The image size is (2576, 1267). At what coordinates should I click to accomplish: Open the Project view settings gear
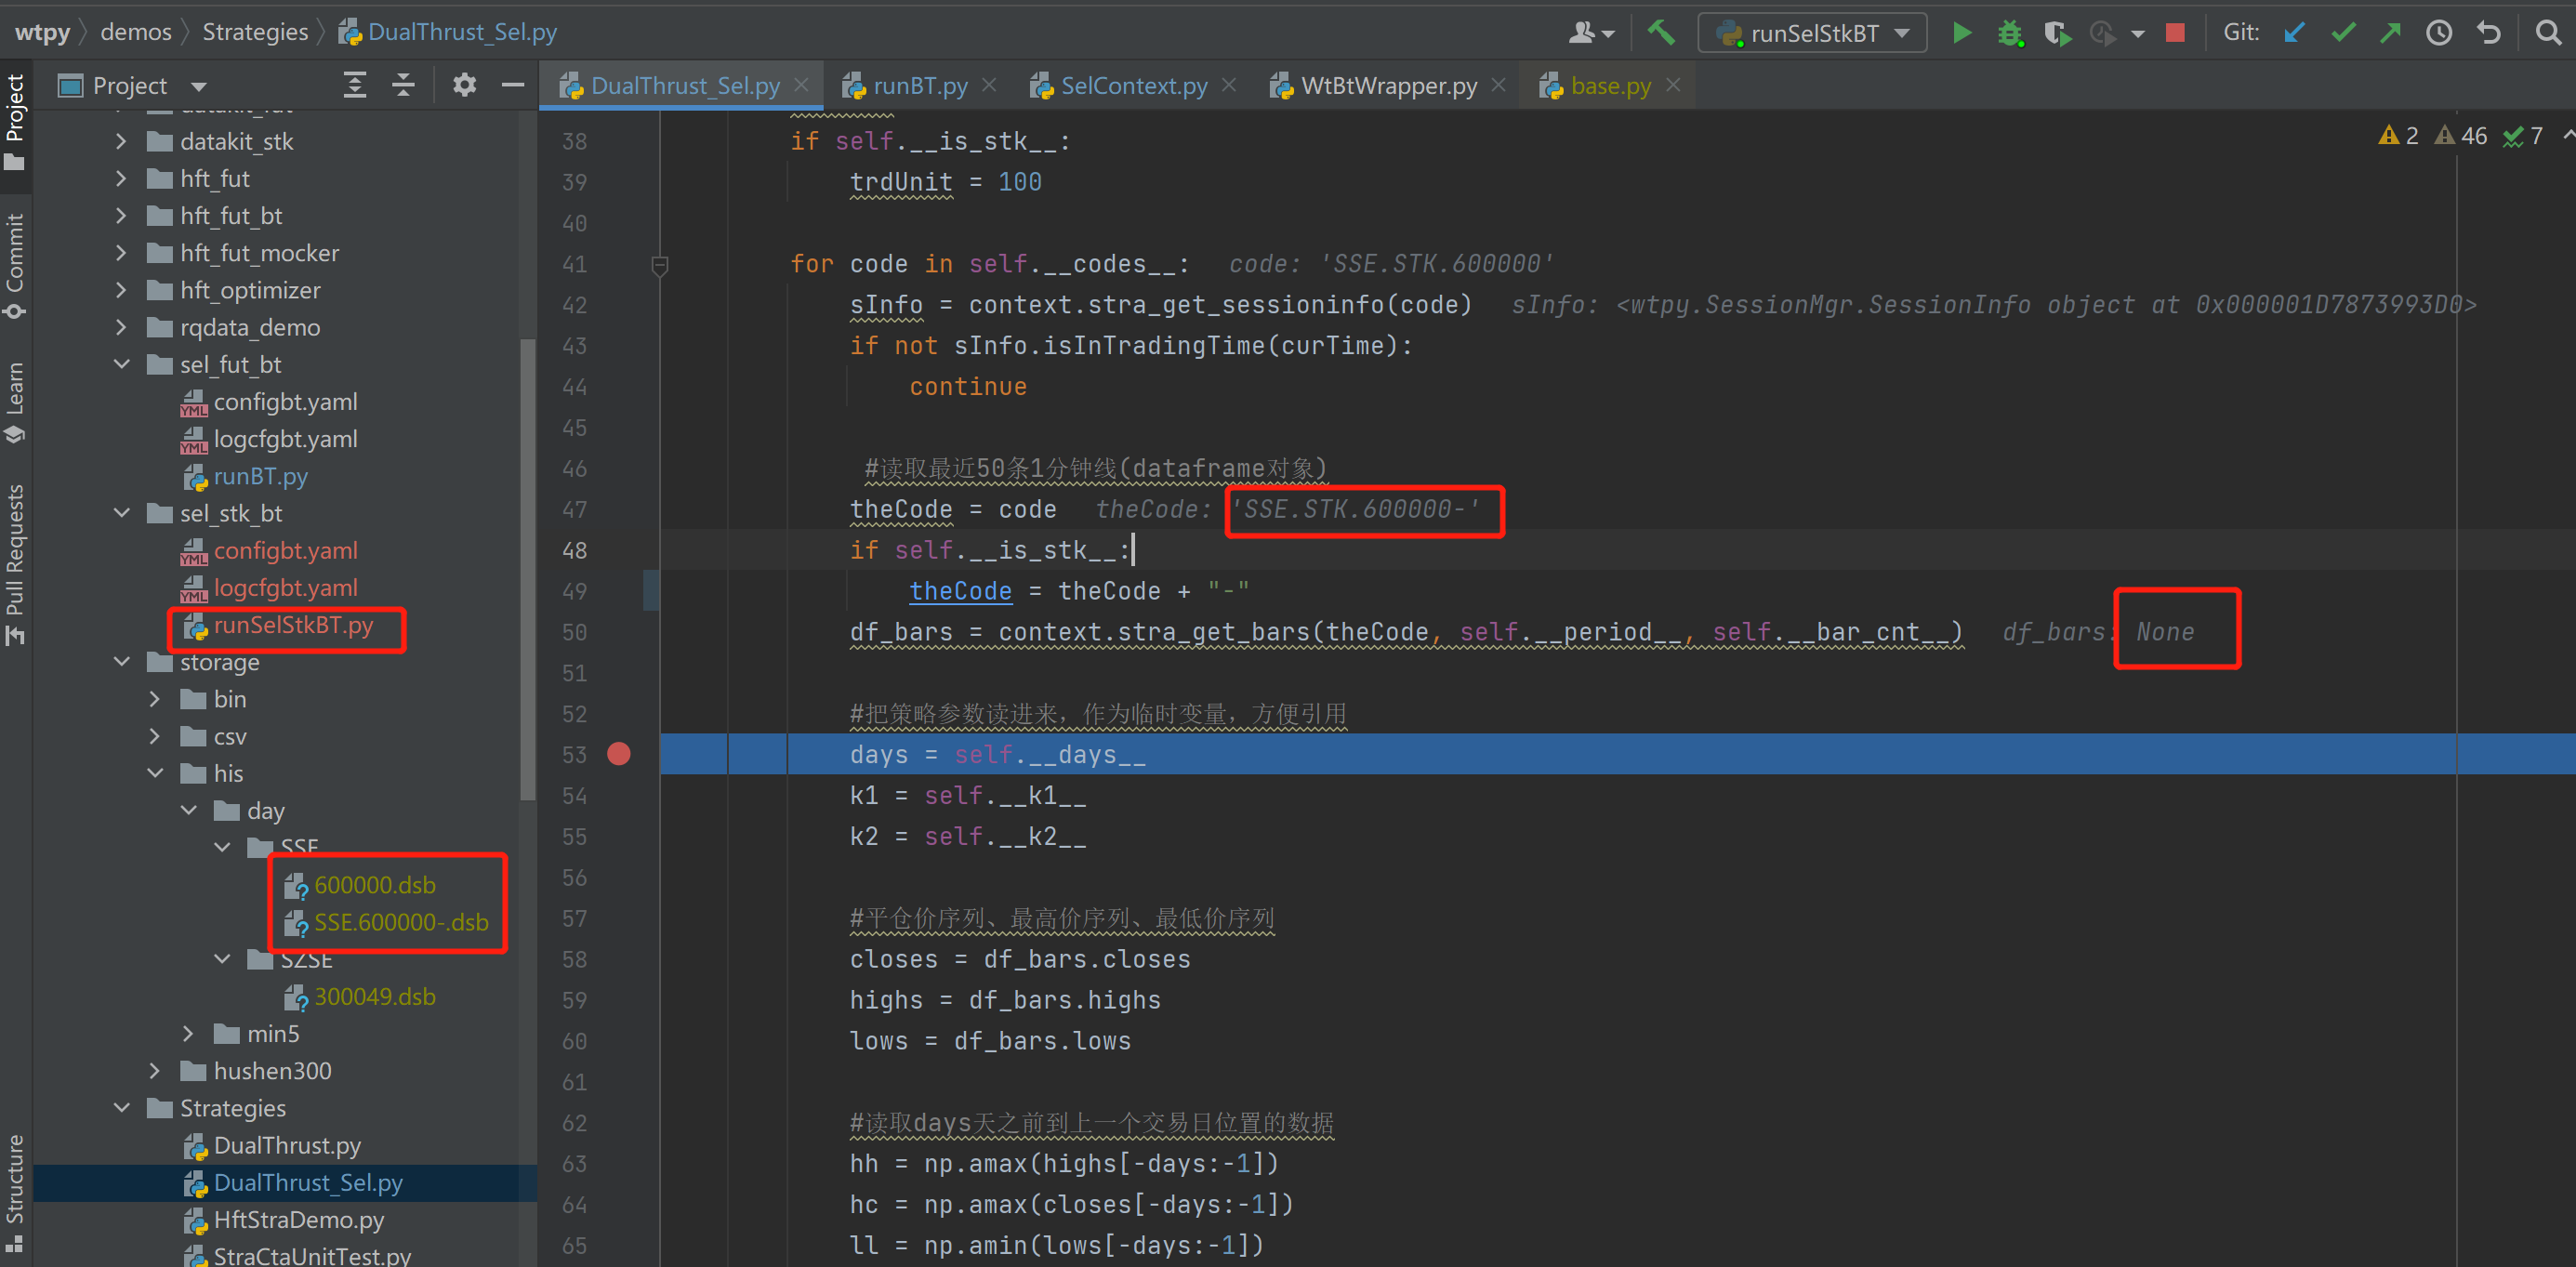[464, 85]
